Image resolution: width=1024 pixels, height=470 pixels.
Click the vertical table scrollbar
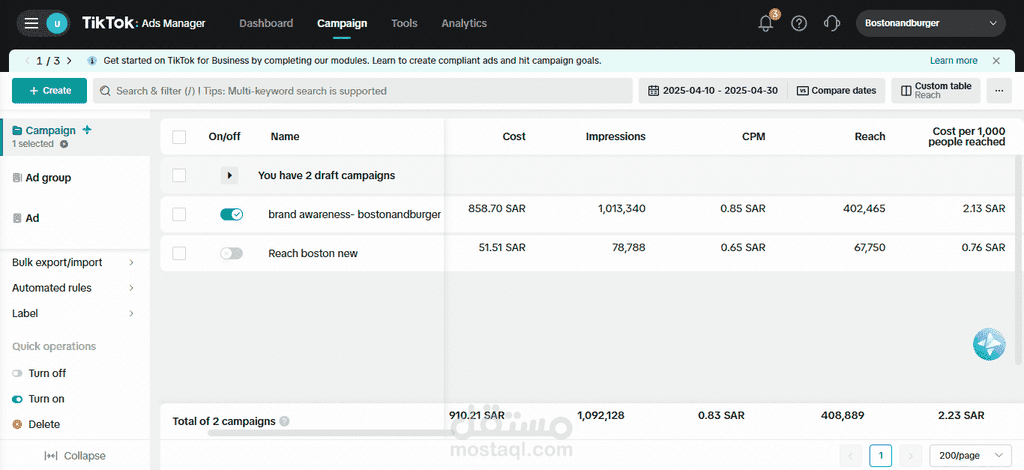pyautogui.click(x=1017, y=260)
